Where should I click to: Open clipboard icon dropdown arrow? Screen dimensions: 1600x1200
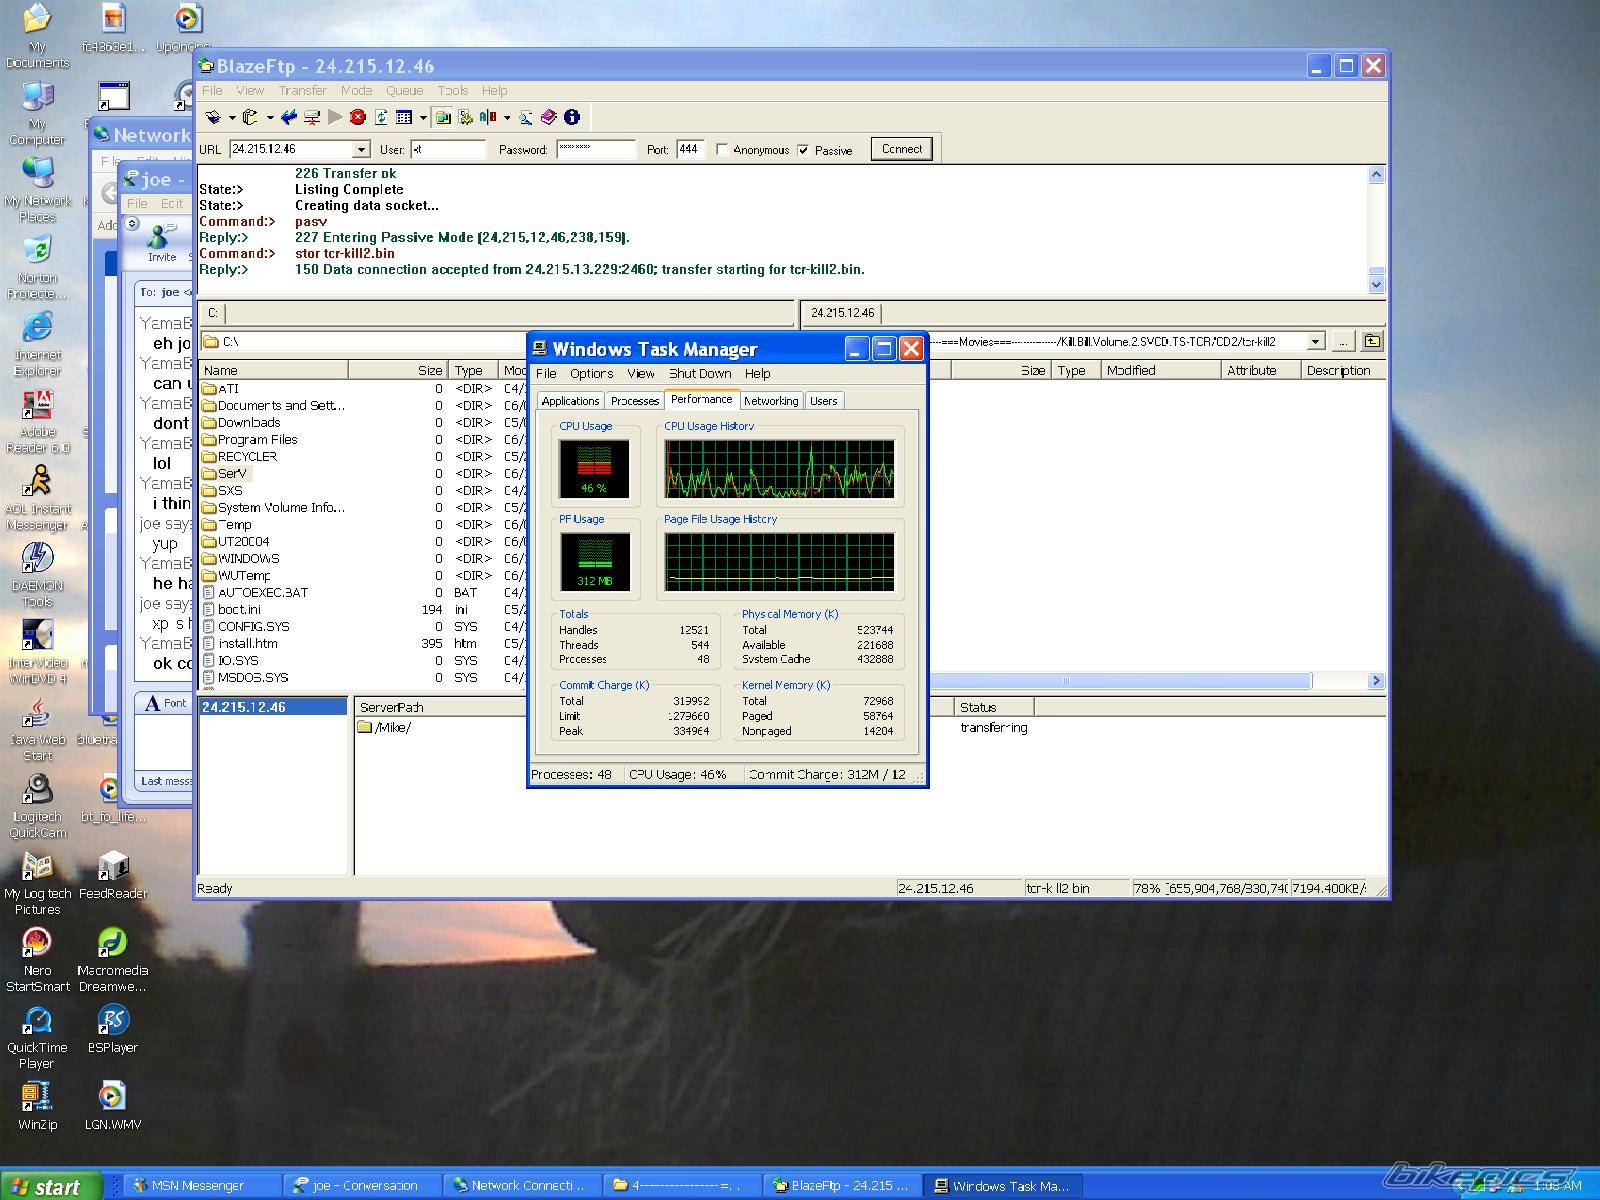point(270,118)
